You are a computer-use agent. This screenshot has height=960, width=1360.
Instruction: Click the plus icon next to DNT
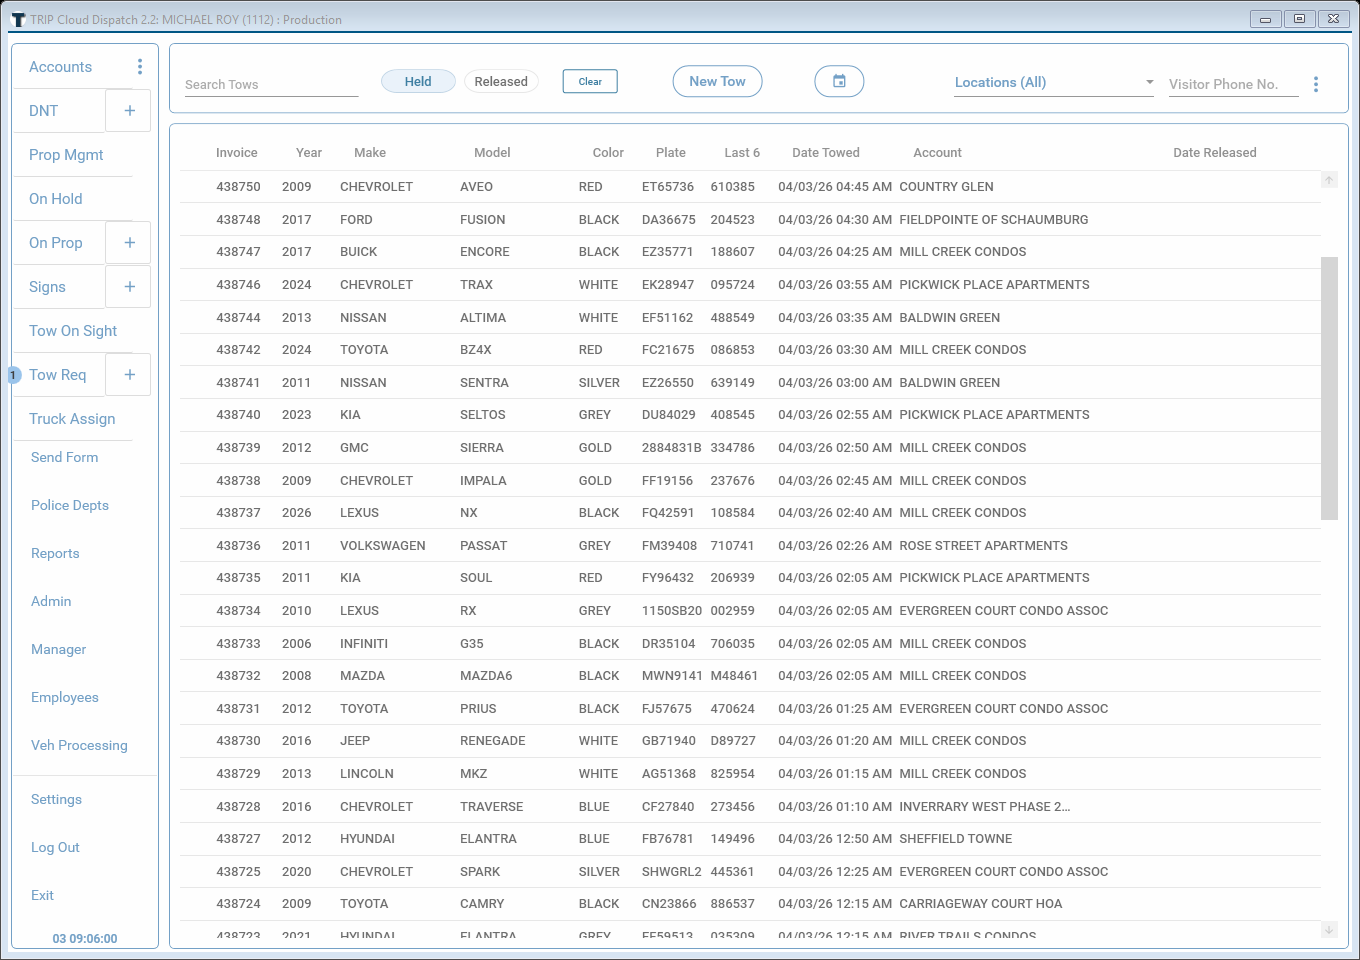point(128,110)
